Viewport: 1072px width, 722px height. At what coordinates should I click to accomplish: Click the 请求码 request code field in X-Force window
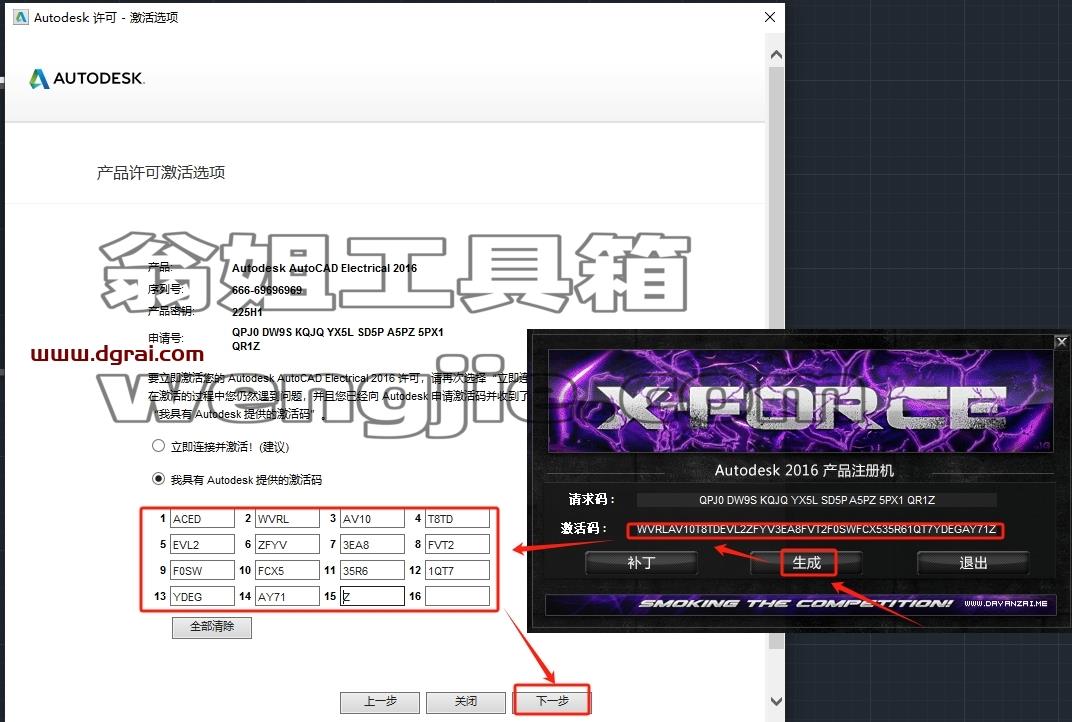(816, 500)
